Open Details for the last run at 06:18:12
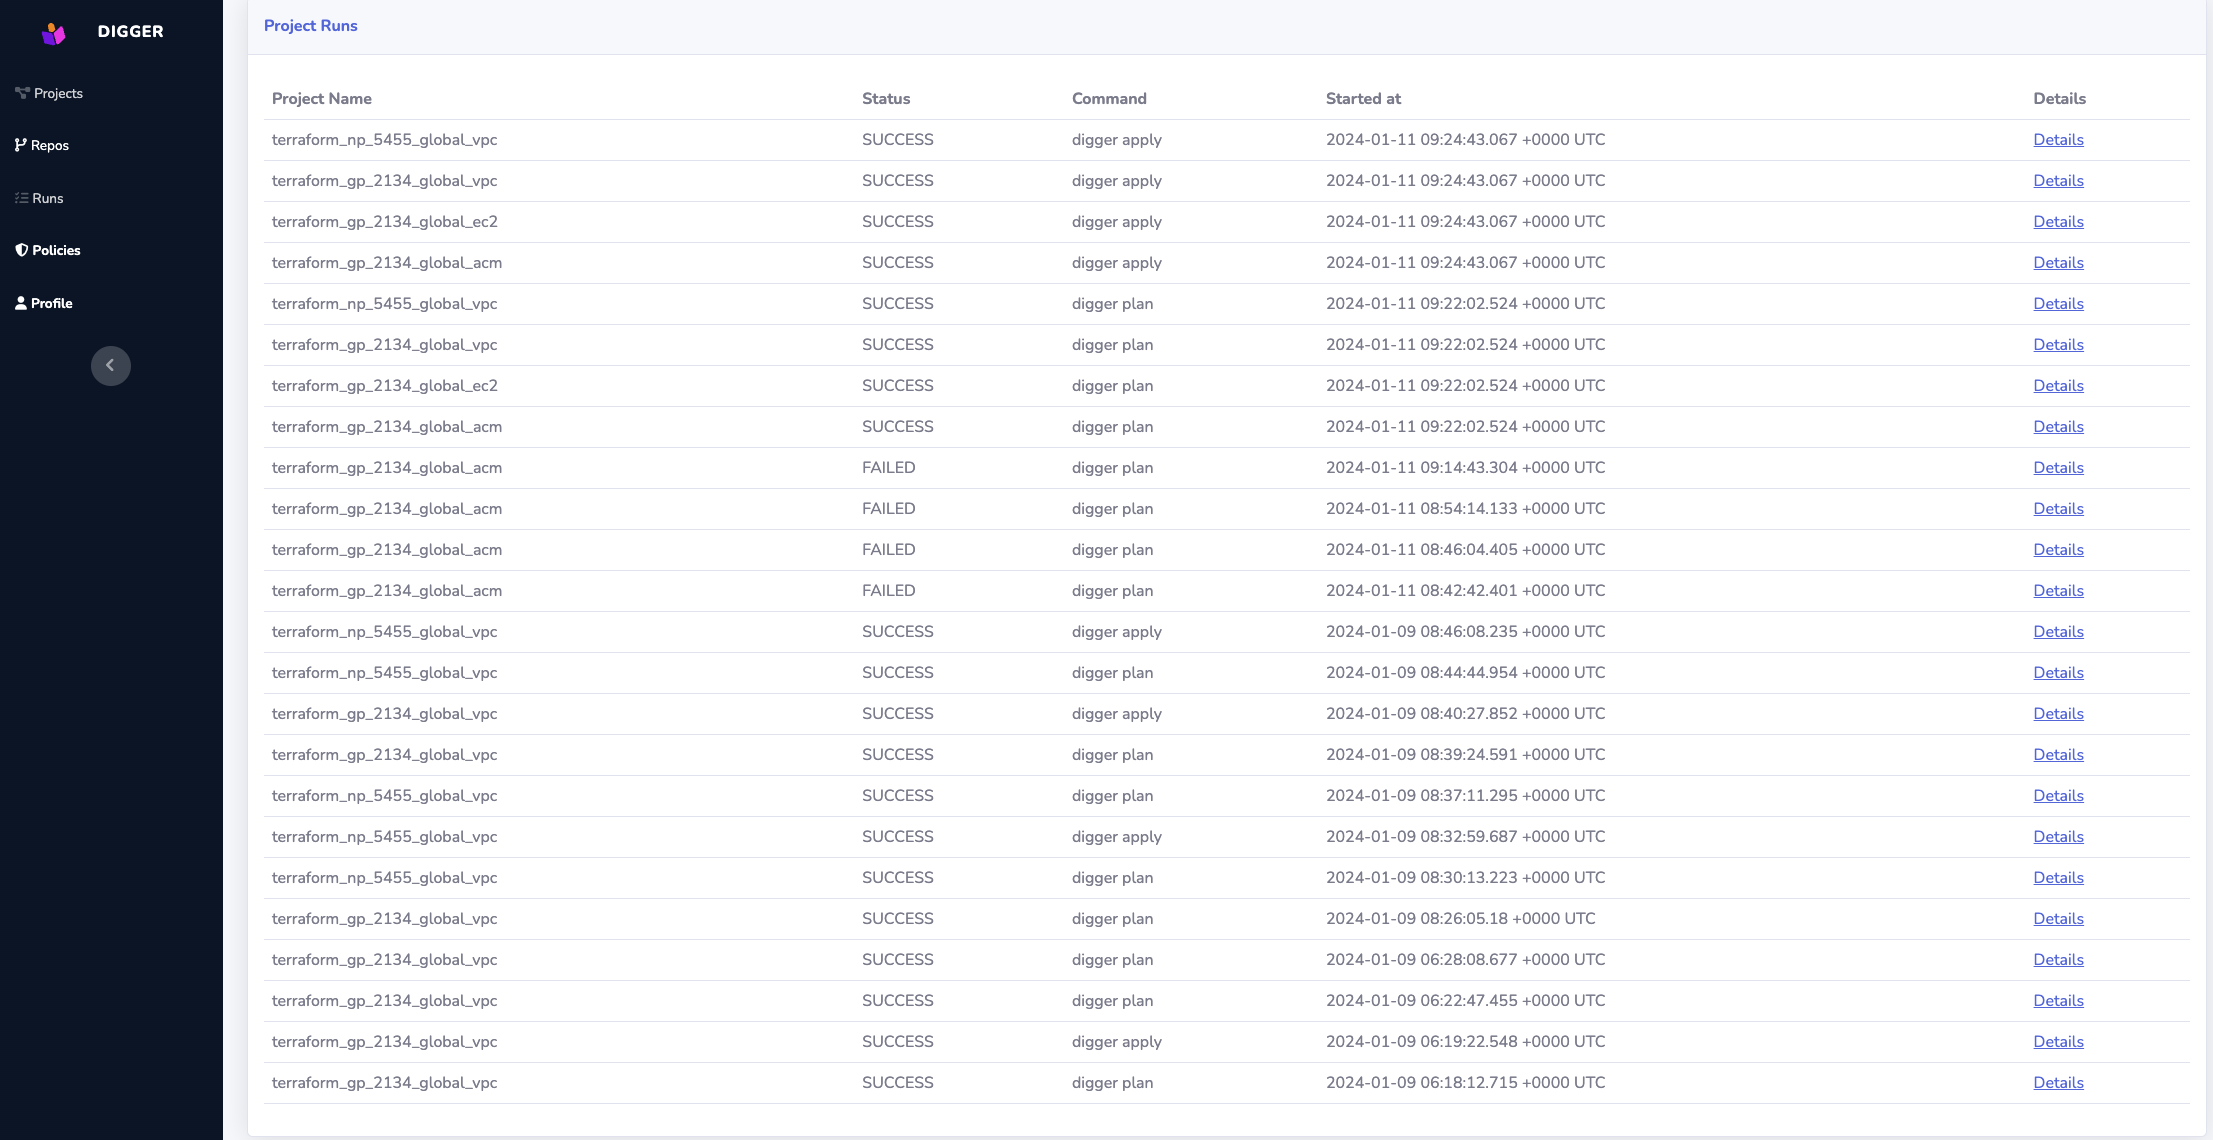2213x1140 pixels. pyautogui.click(x=2058, y=1083)
